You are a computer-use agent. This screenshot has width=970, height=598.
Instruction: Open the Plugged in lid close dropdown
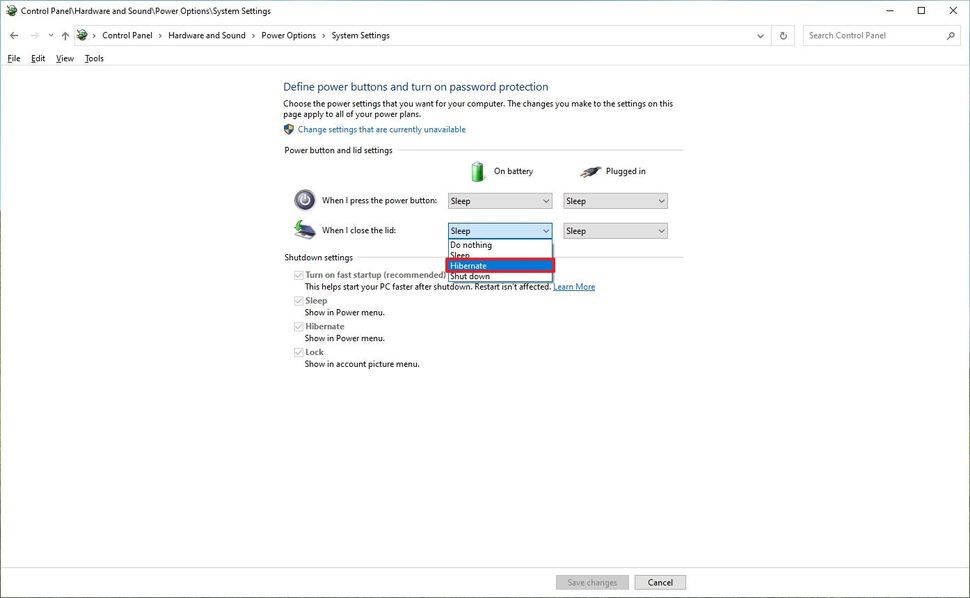tap(614, 230)
